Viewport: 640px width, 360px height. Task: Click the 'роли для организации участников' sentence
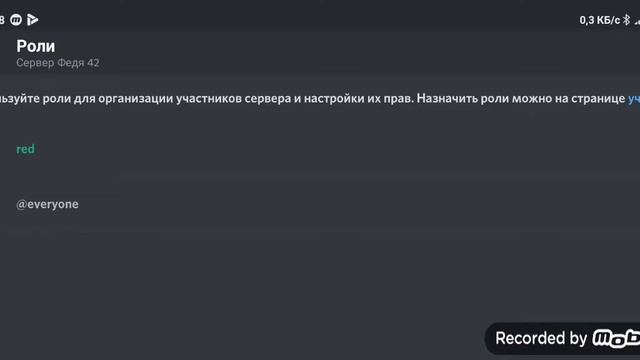coord(142,98)
